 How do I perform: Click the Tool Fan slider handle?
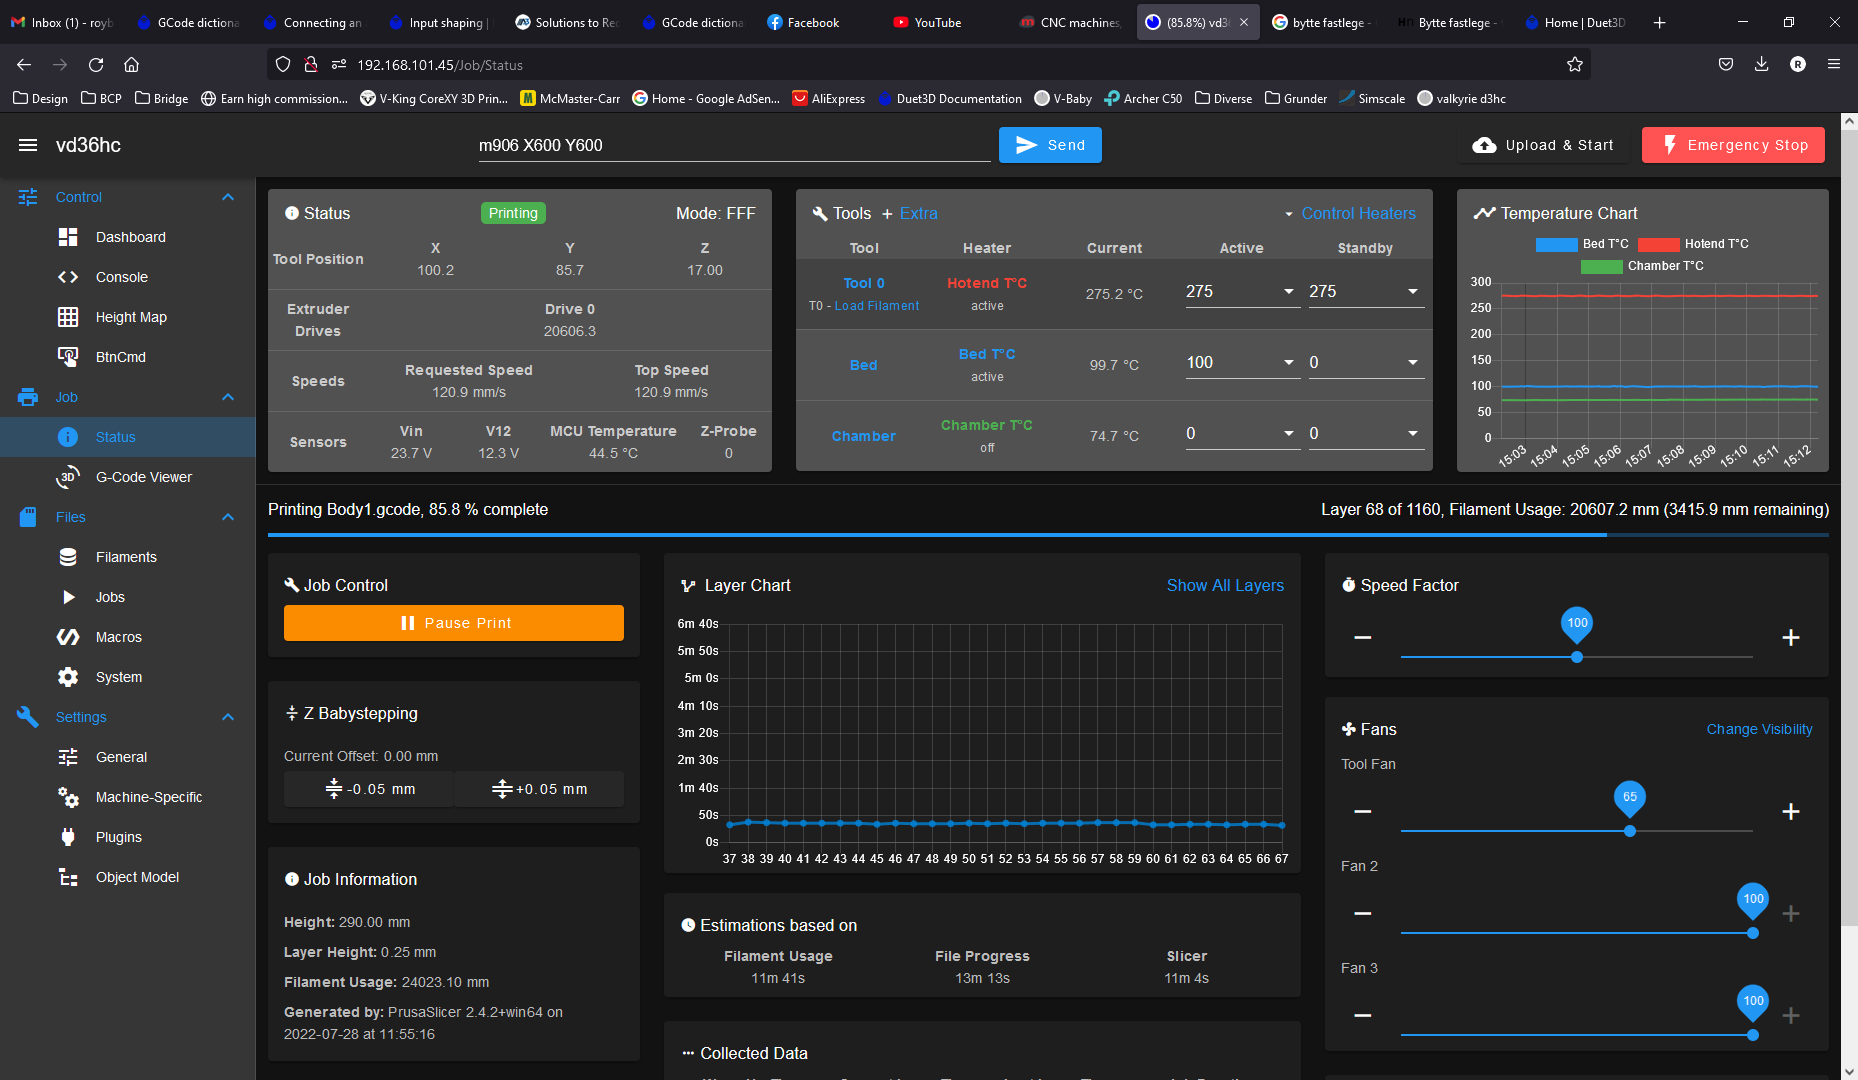click(x=1630, y=831)
